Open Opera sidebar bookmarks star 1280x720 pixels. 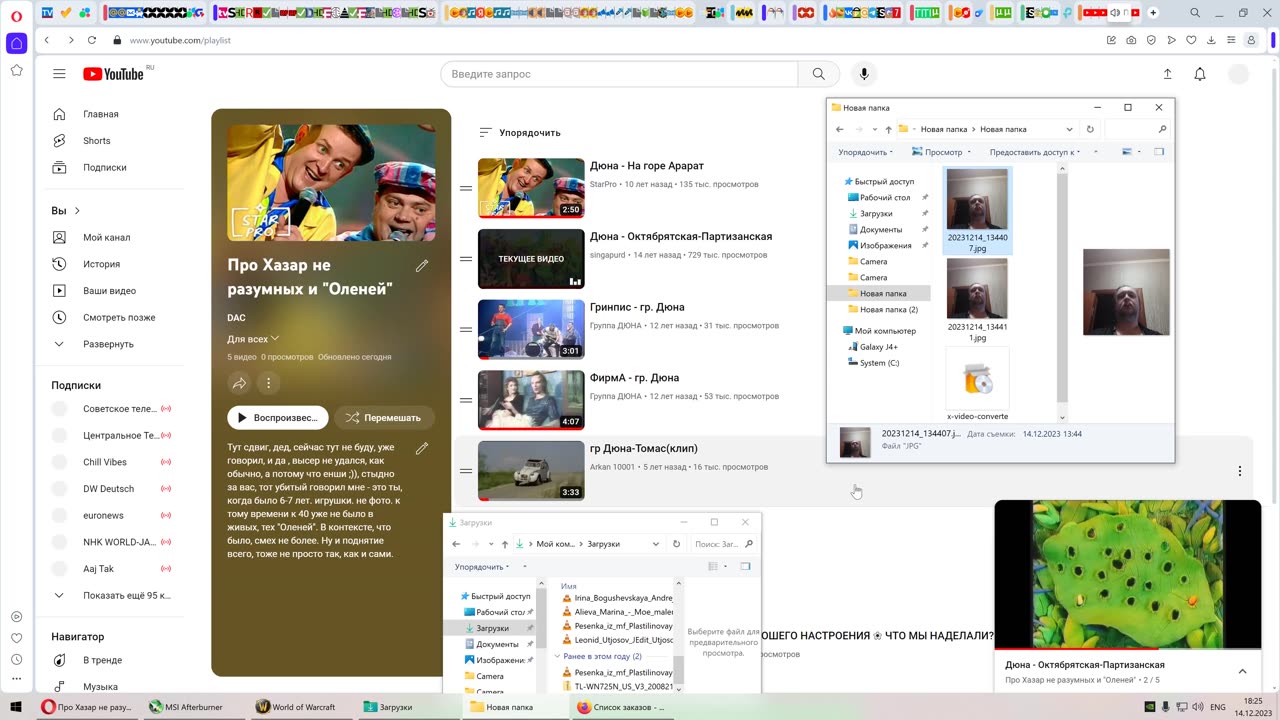[16, 70]
